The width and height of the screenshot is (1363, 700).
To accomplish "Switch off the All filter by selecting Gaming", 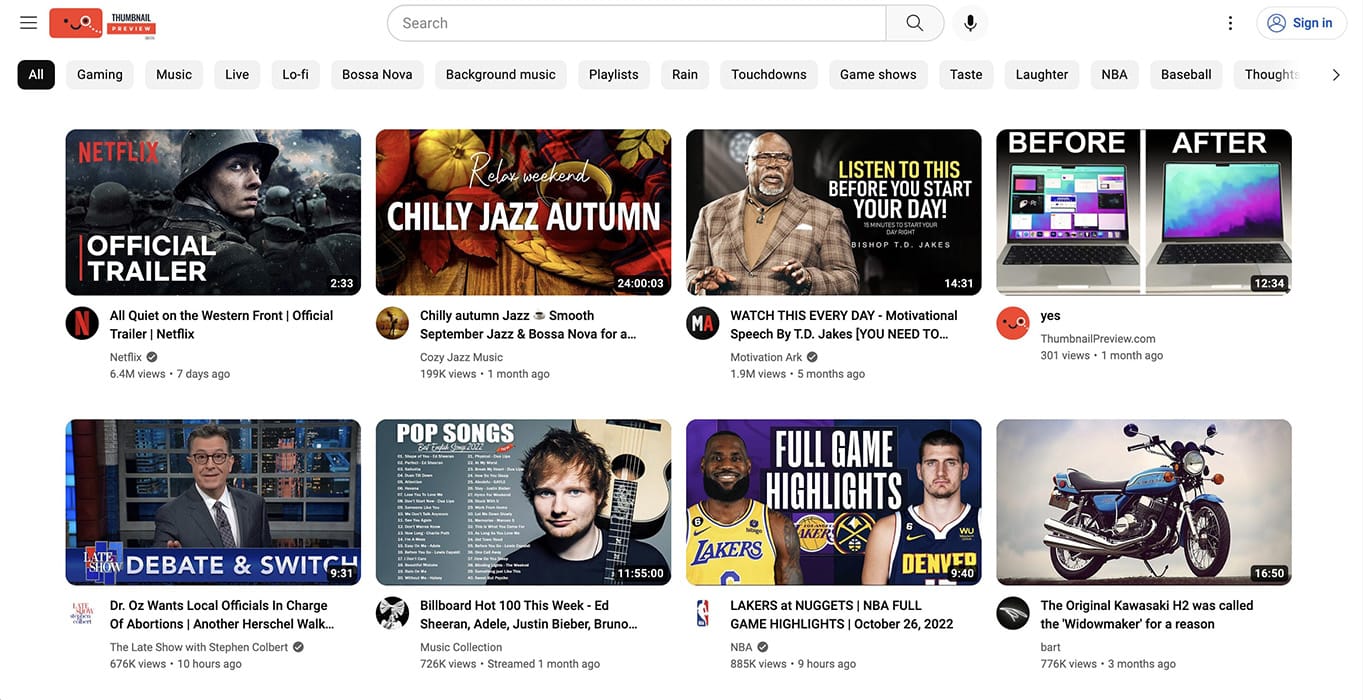I will click(99, 73).
